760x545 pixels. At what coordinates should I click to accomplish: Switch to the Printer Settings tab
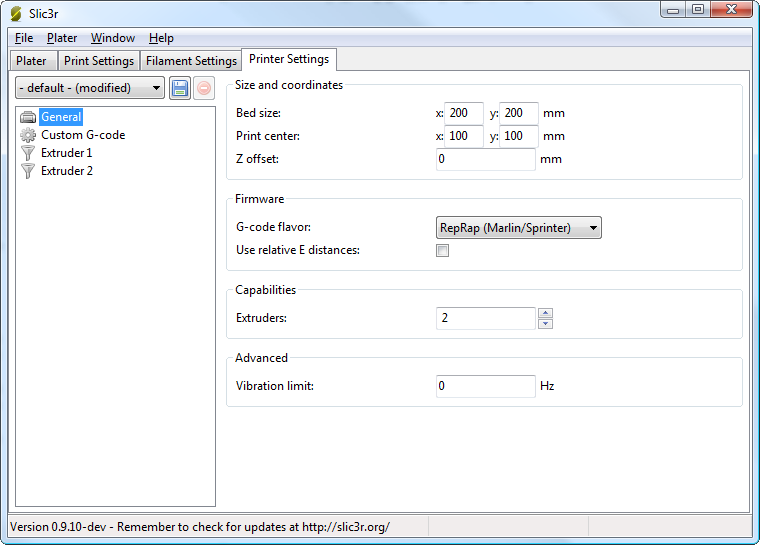pos(289,59)
